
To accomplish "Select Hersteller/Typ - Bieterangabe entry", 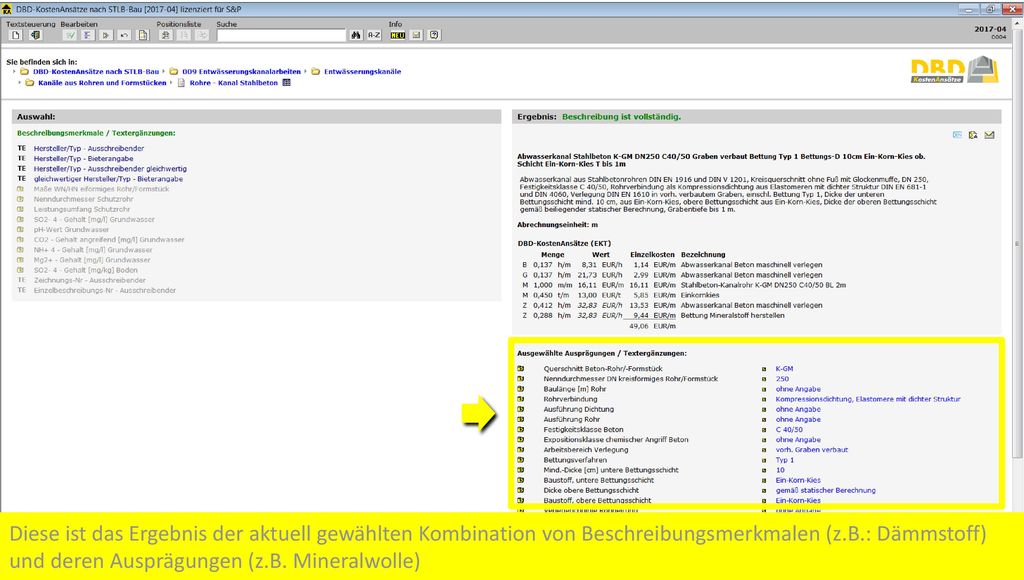I will [84, 159].
